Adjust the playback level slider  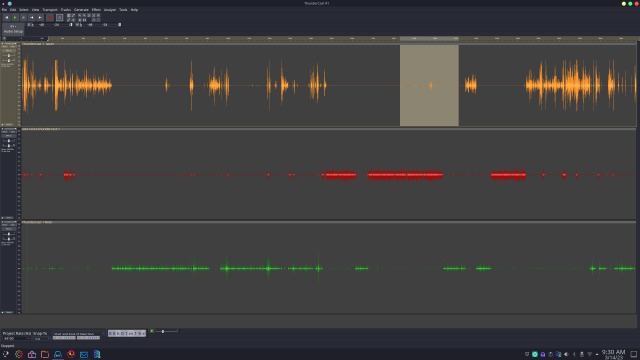[x=120, y=24]
